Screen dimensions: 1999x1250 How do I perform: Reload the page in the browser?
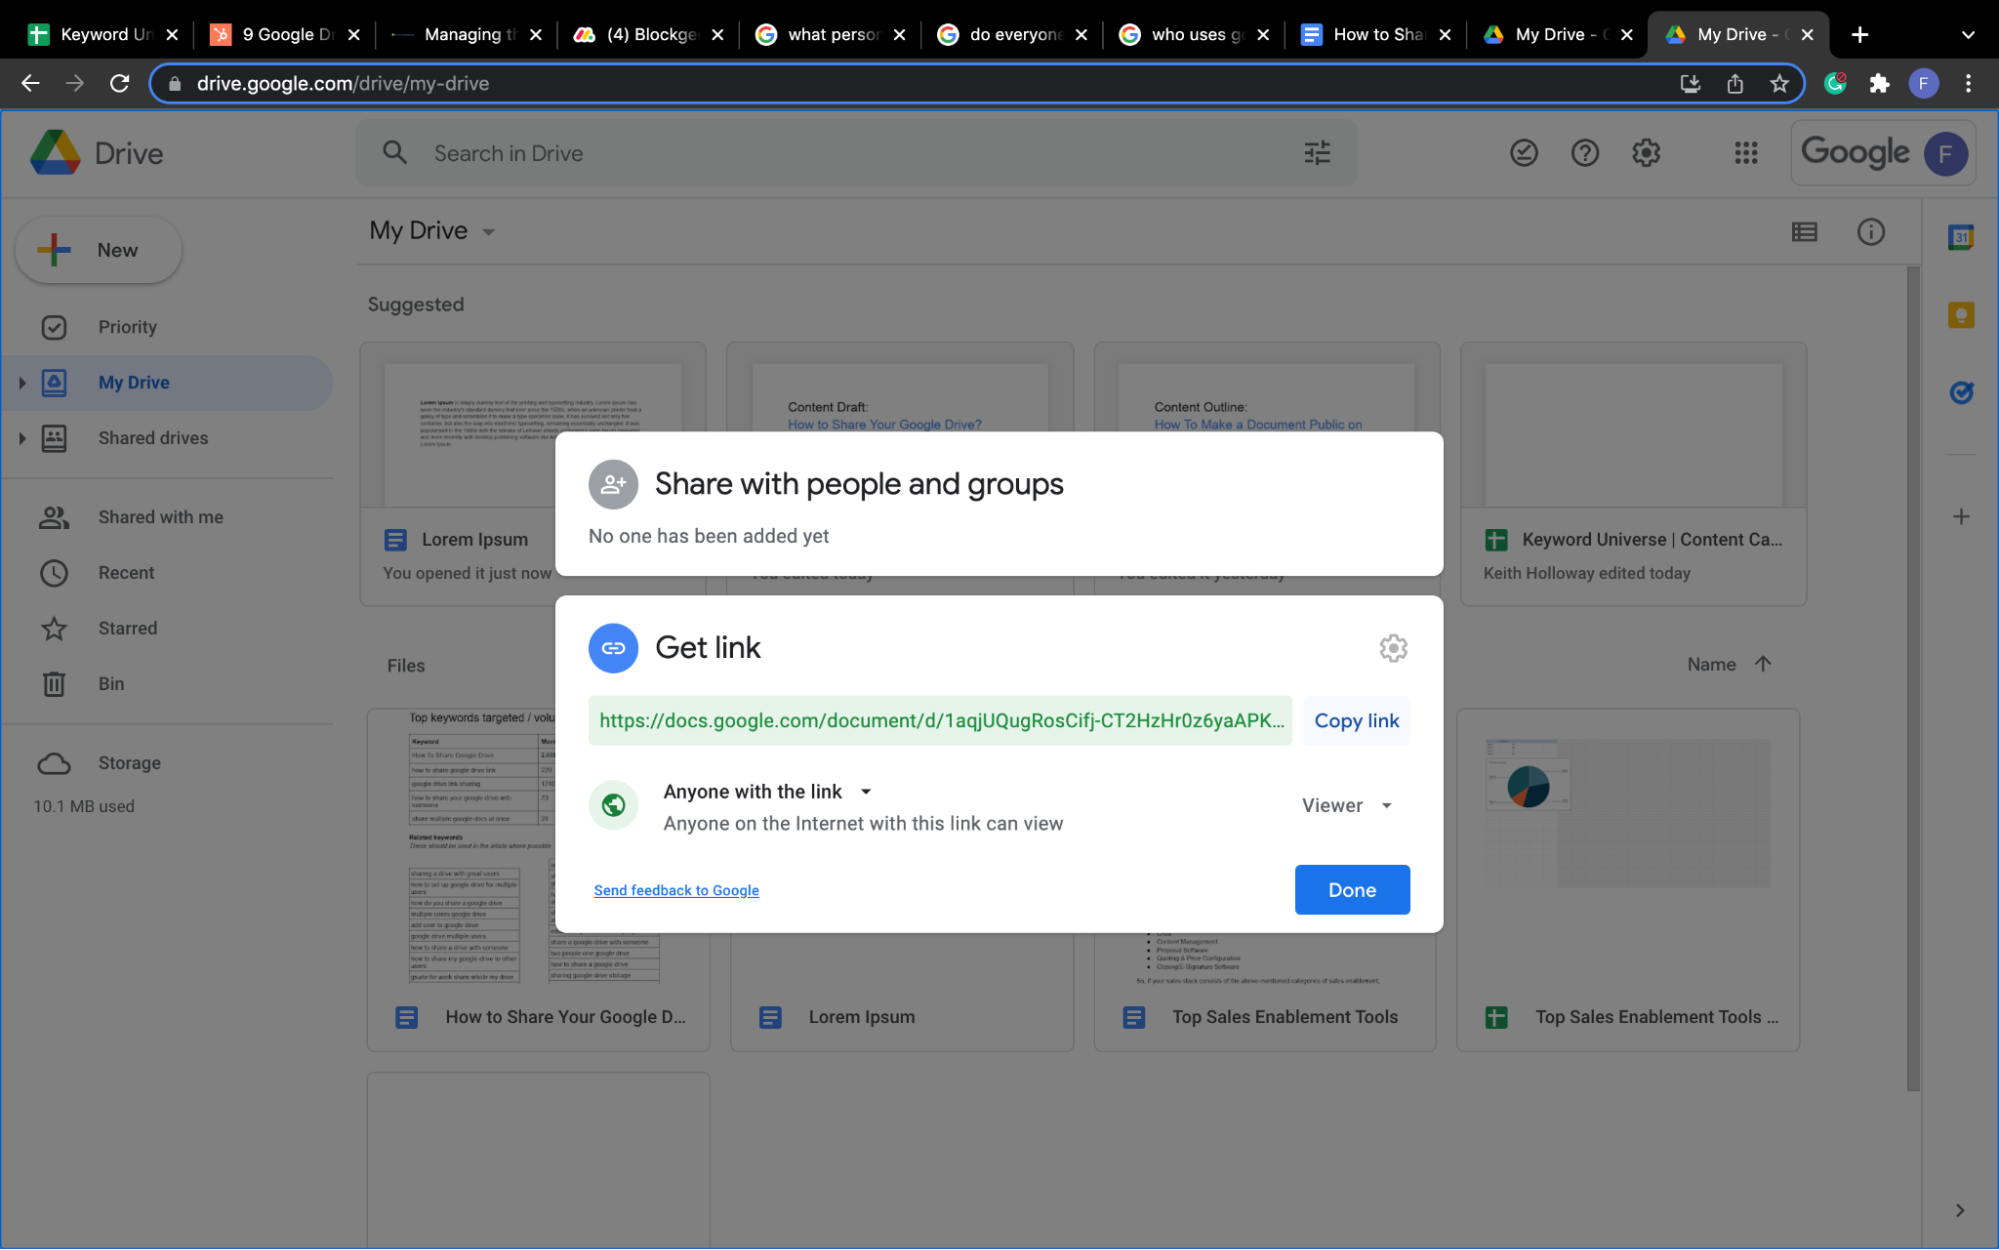[119, 83]
